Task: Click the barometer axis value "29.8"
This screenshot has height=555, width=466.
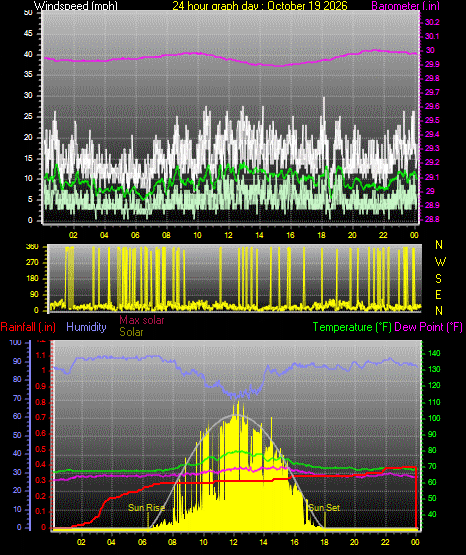Action: [x=432, y=78]
